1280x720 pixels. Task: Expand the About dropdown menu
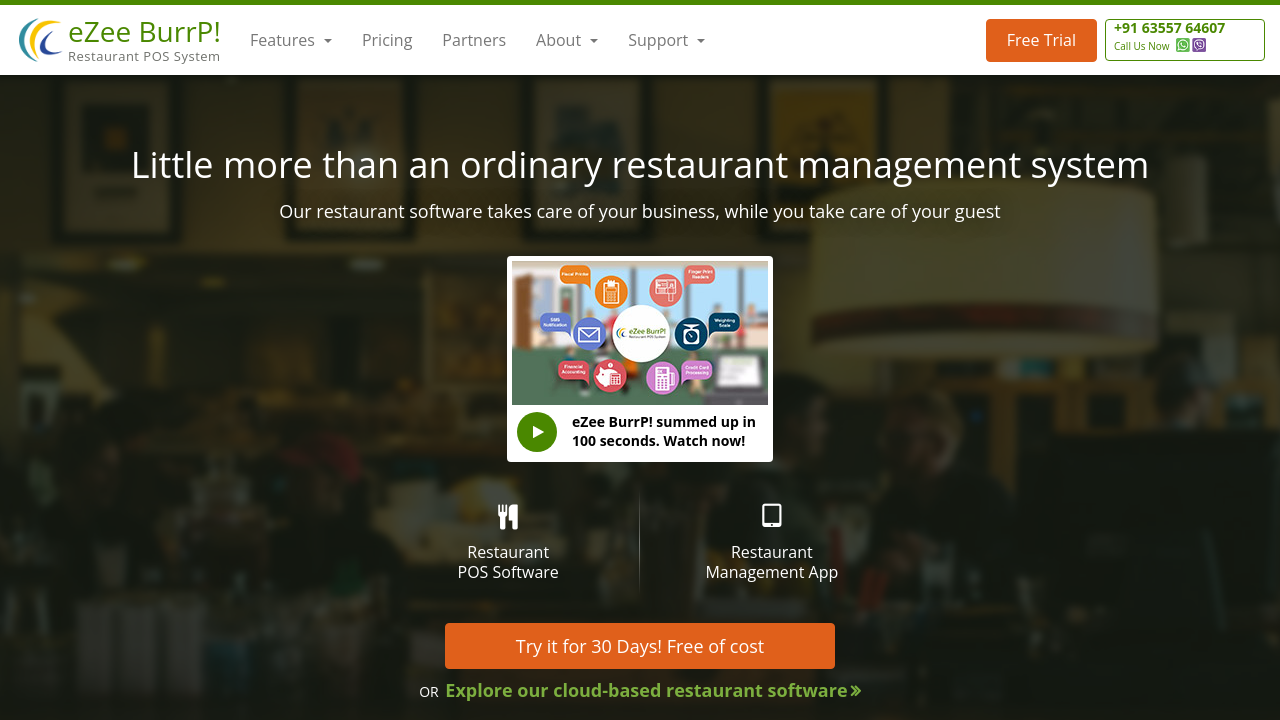click(x=567, y=40)
